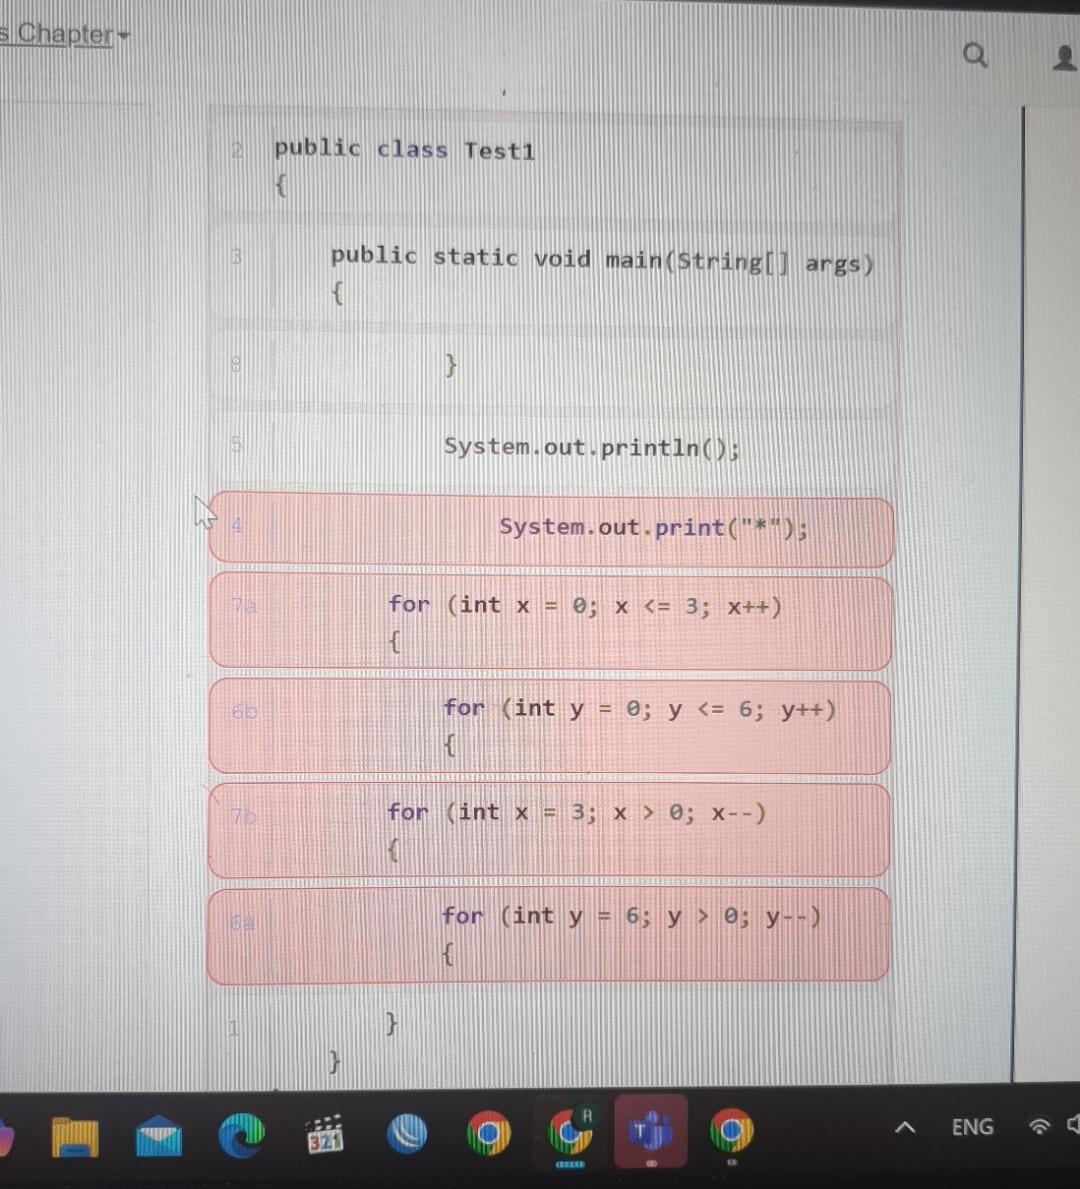Screen dimensions: 1080x1189
Task: Open the blue globe browser icon
Action: coord(407,1132)
